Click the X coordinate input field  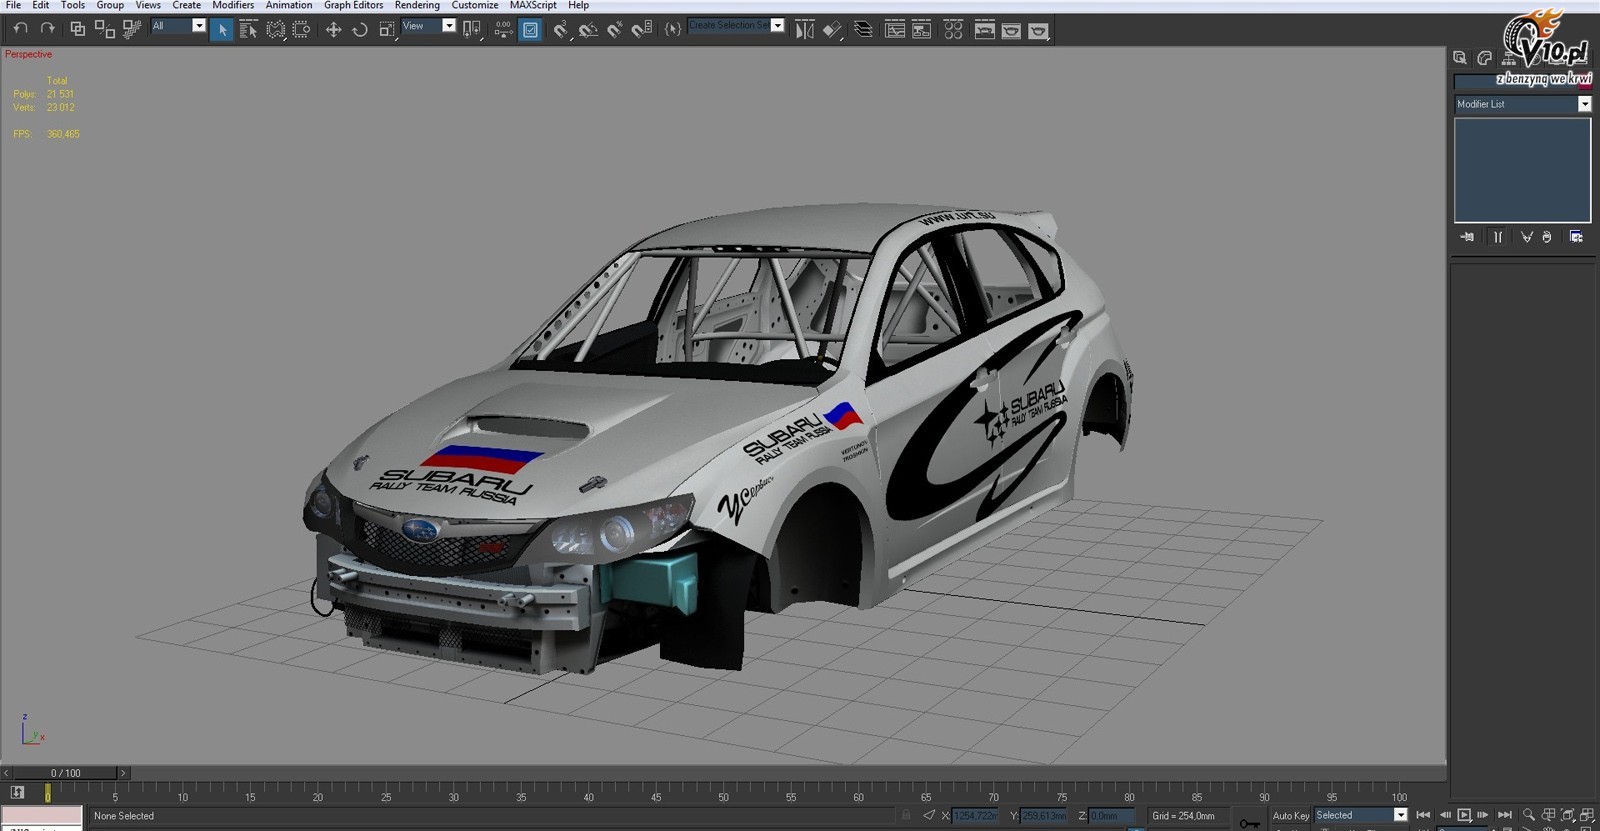point(975,816)
